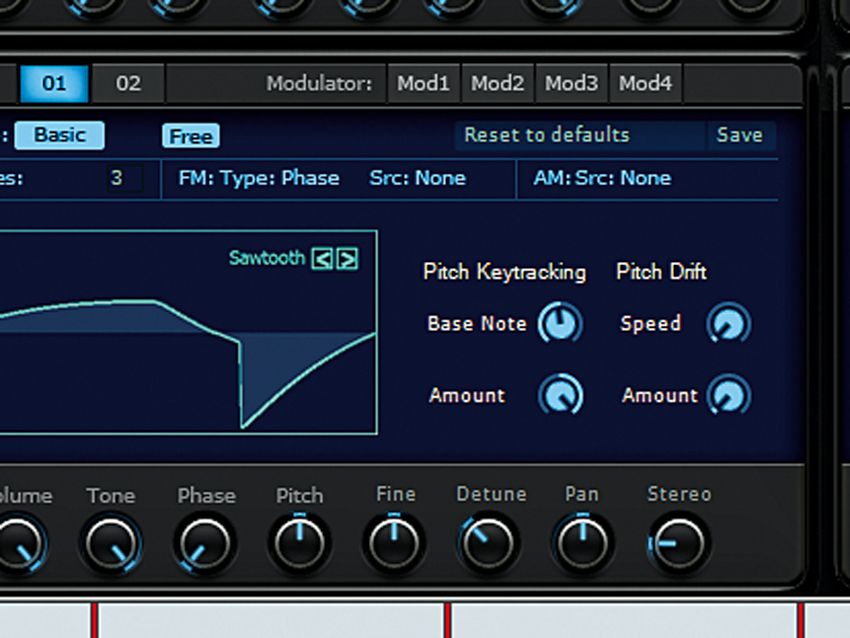The image size is (850, 638).
Task: Click the Pan knob
Action: [x=582, y=543]
